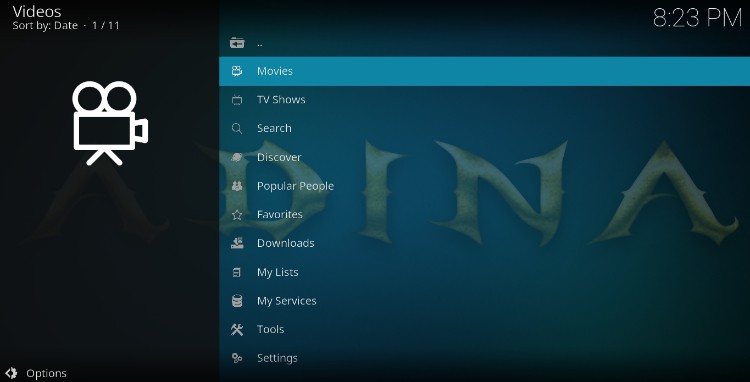Image resolution: width=750 pixels, height=382 pixels.
Task: Open the Tools entry
Action: (x=485, y=329)
